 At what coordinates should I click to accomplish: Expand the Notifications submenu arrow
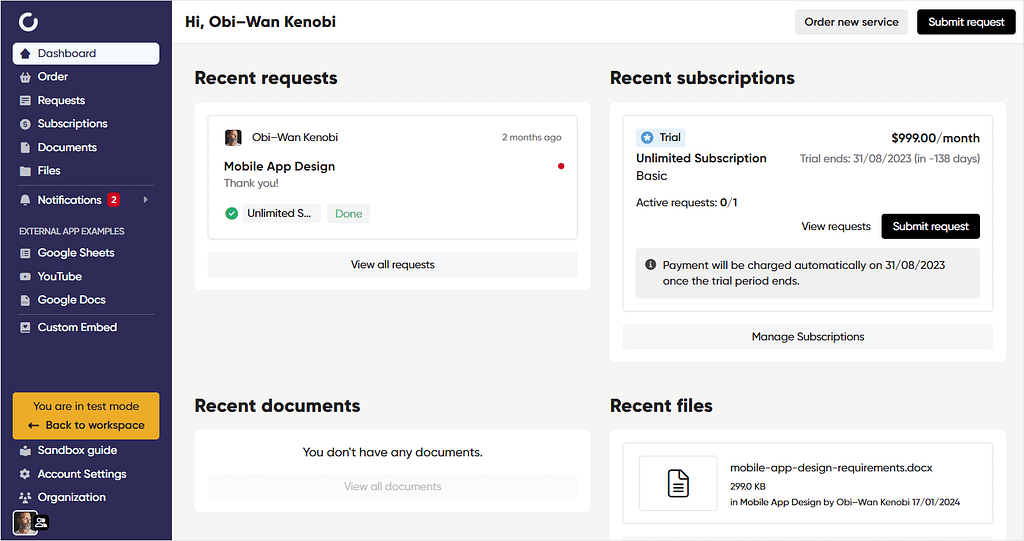(146, 200)
